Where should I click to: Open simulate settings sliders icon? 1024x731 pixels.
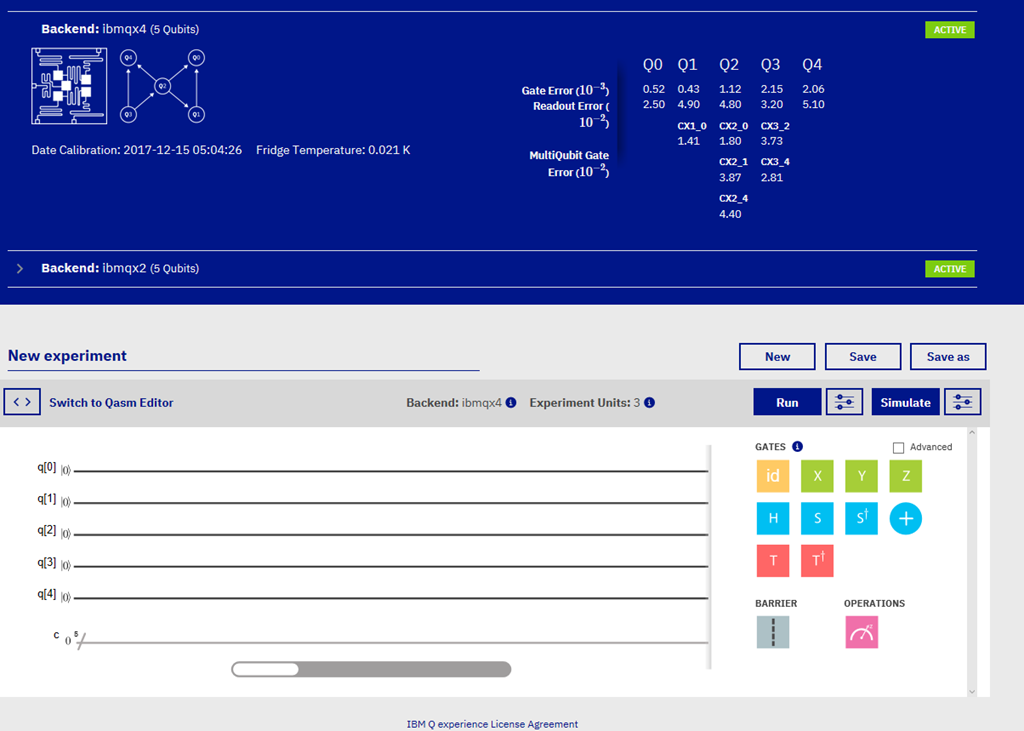click(963, 402)
